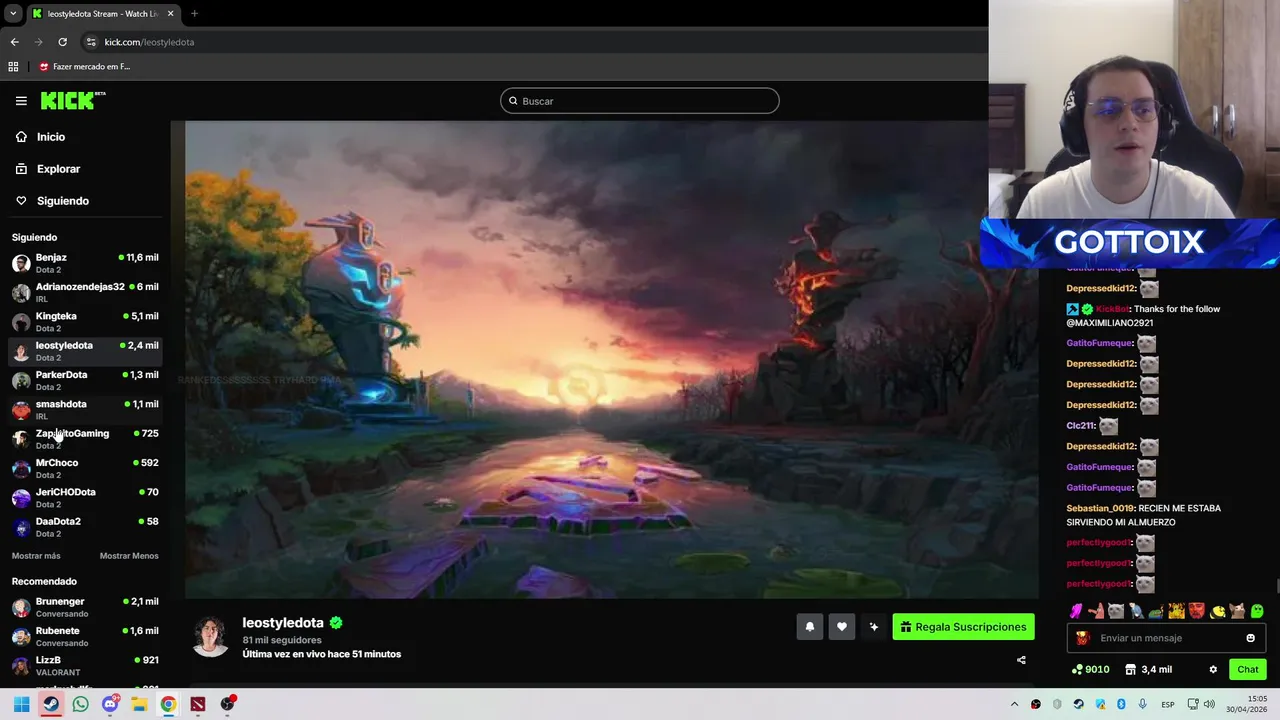This screenshot has height=720, width=1280.
Task: Open Windows Start menu
Action: tap(21, 704)
